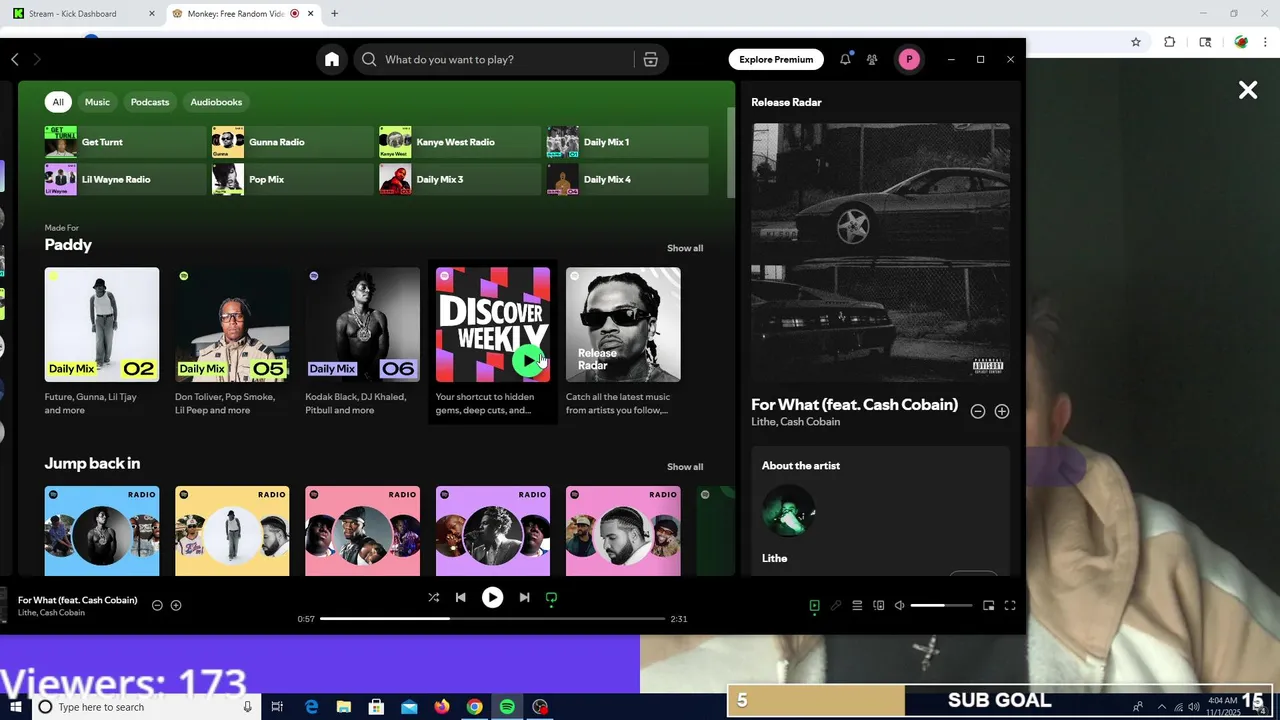Close the overlay with white X
The height and width of the screenshot is (720, 1280).
tap(1248, 90)
